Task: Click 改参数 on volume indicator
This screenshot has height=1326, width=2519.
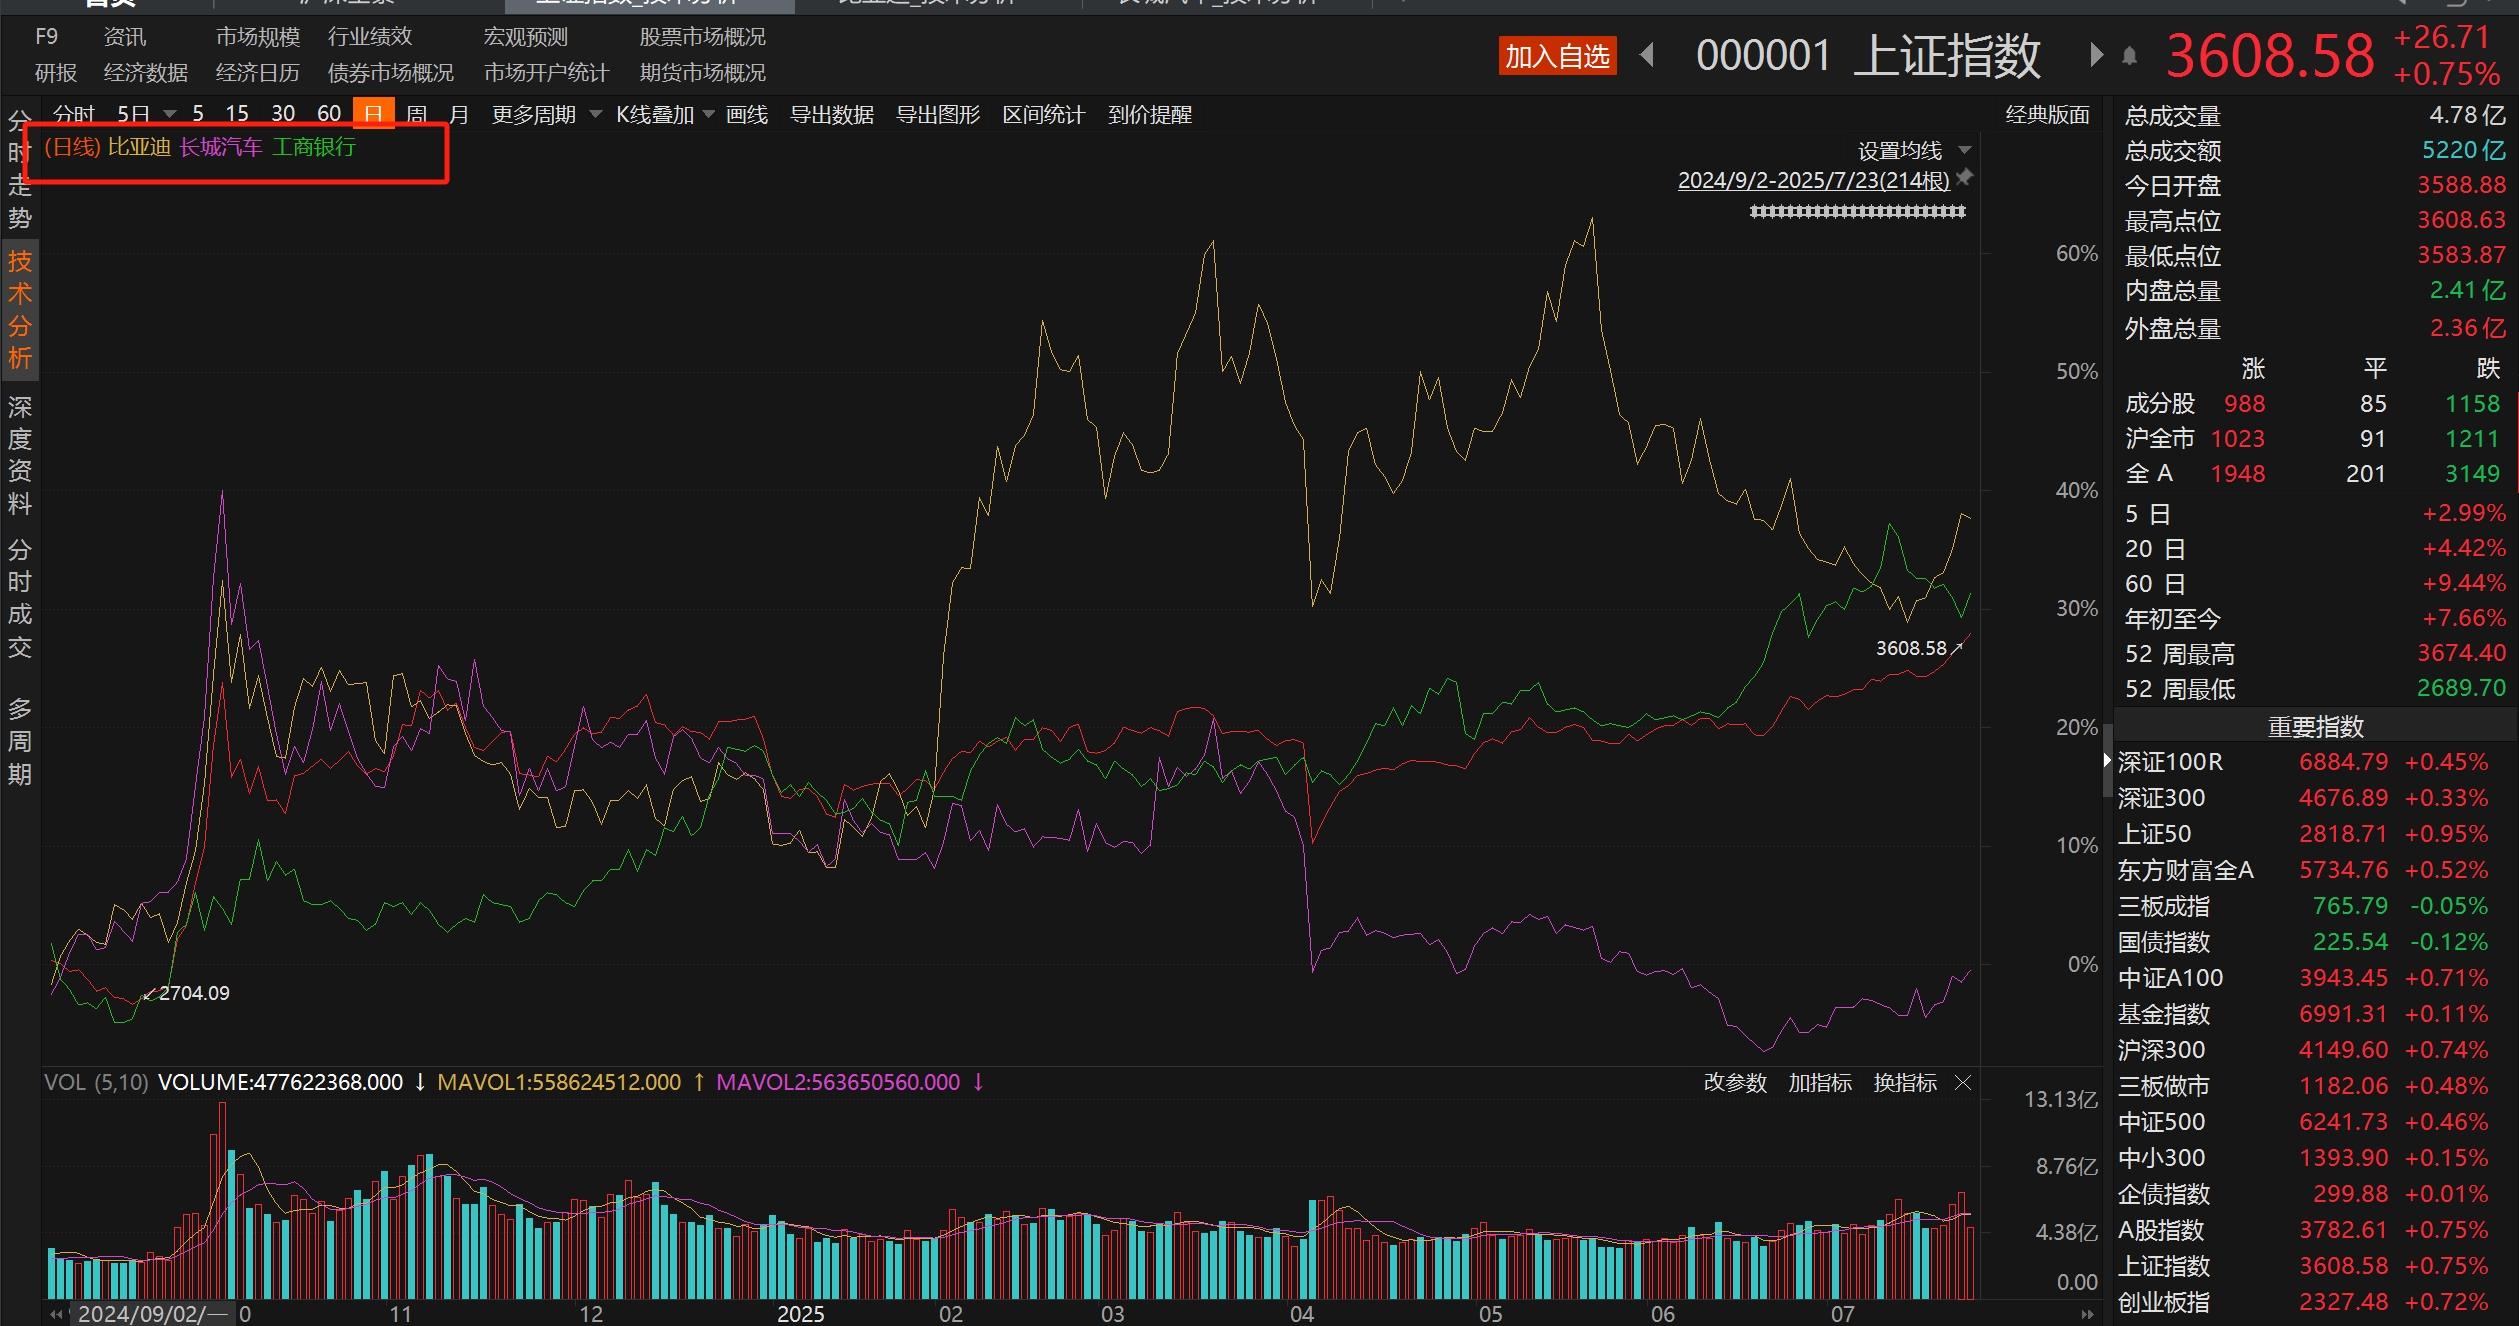Action: [1735, 1083]
